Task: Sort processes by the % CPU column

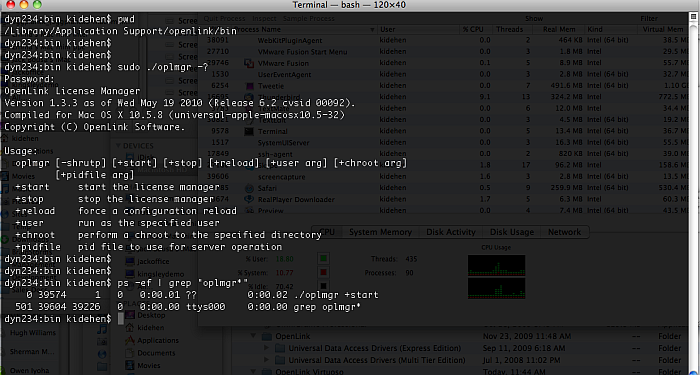Action: [476, 29]
